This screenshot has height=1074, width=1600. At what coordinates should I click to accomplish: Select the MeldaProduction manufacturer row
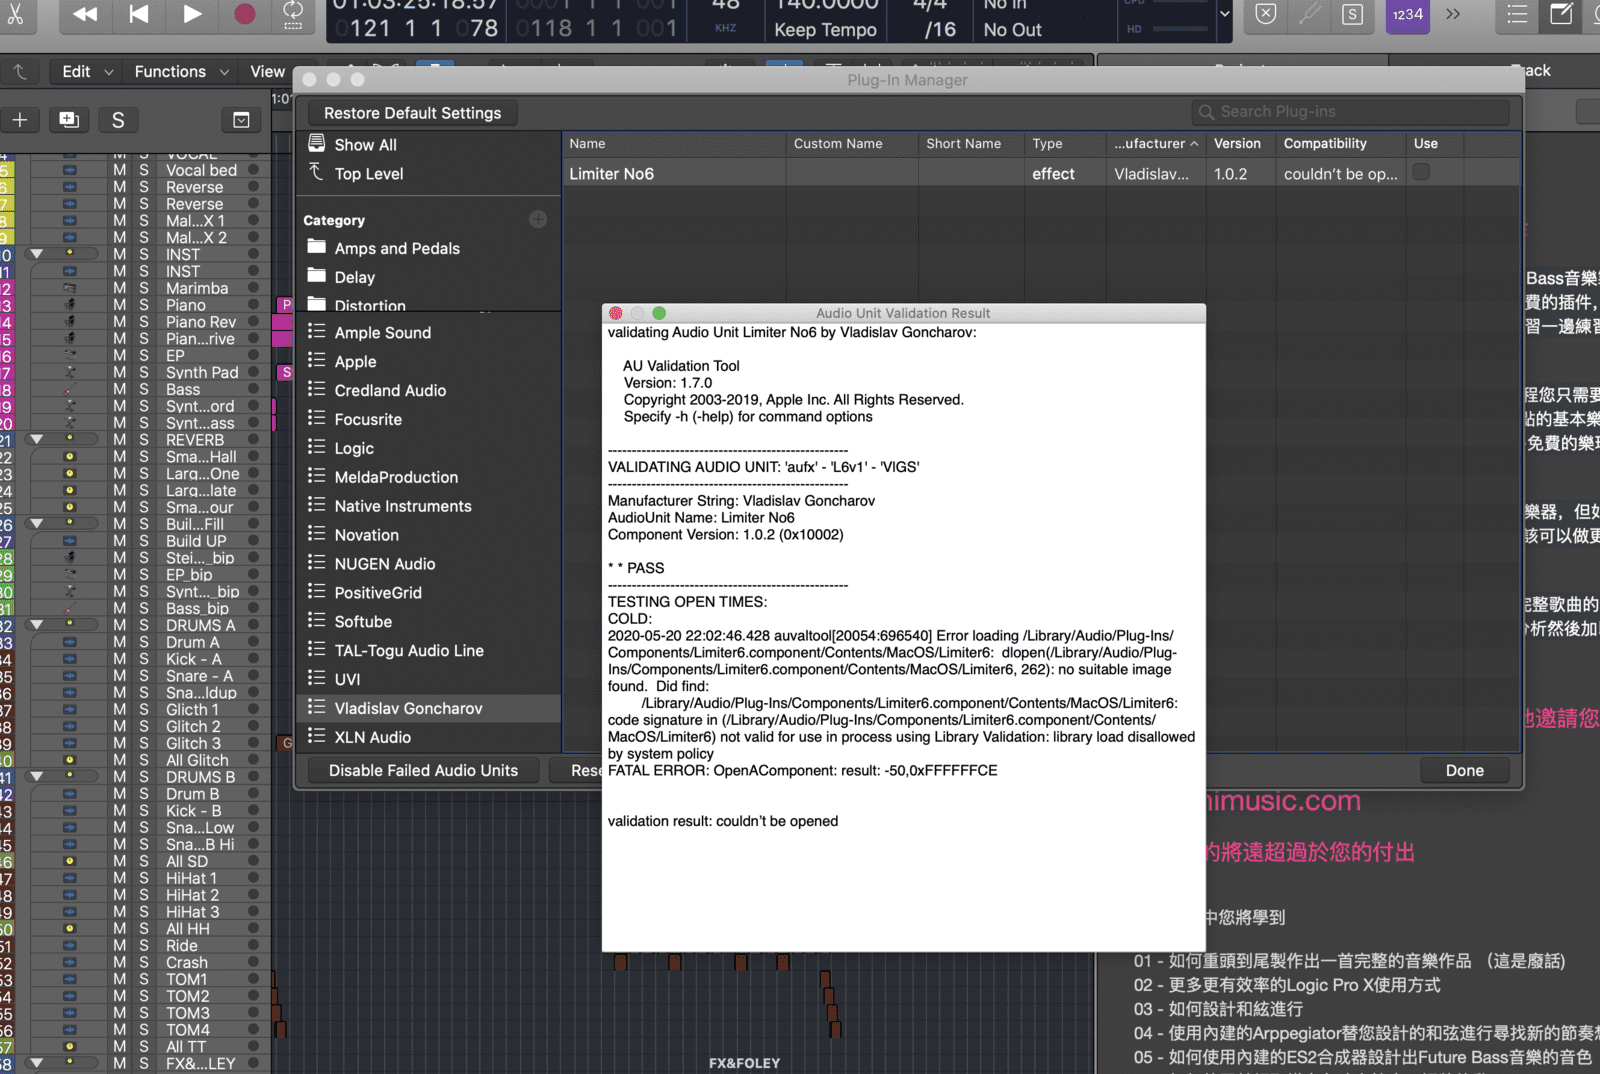coord(429,477)
